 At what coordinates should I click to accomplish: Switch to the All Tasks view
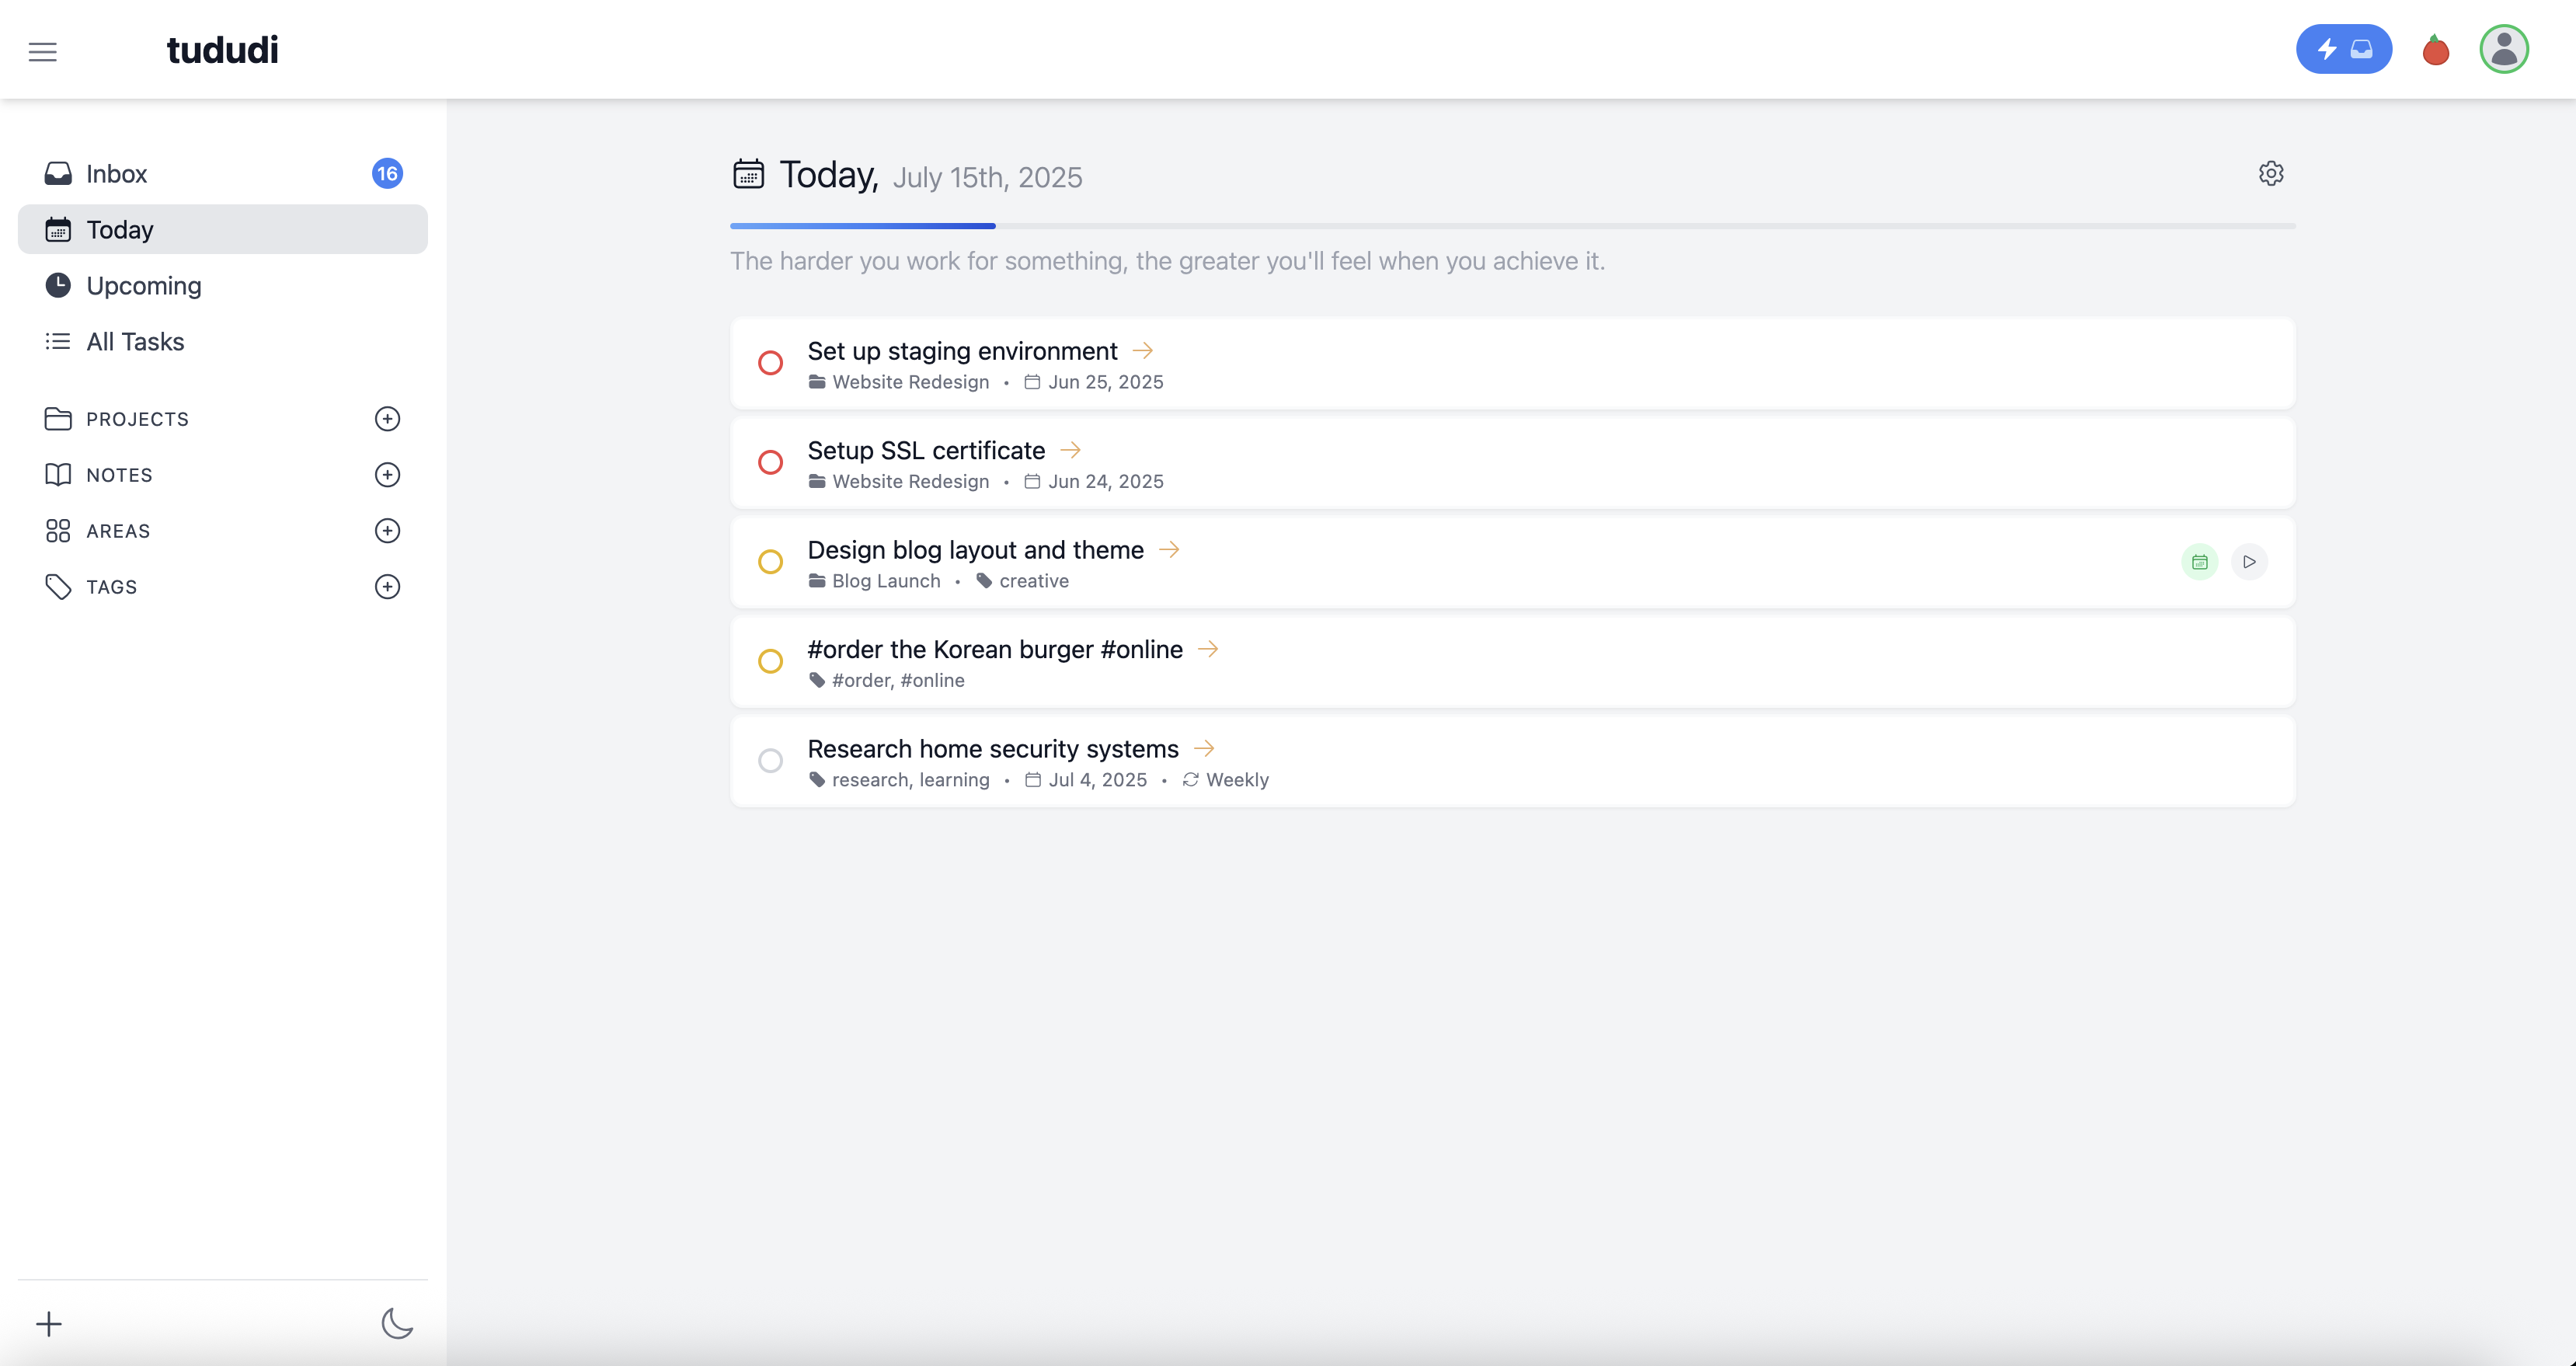pos(135,341)
